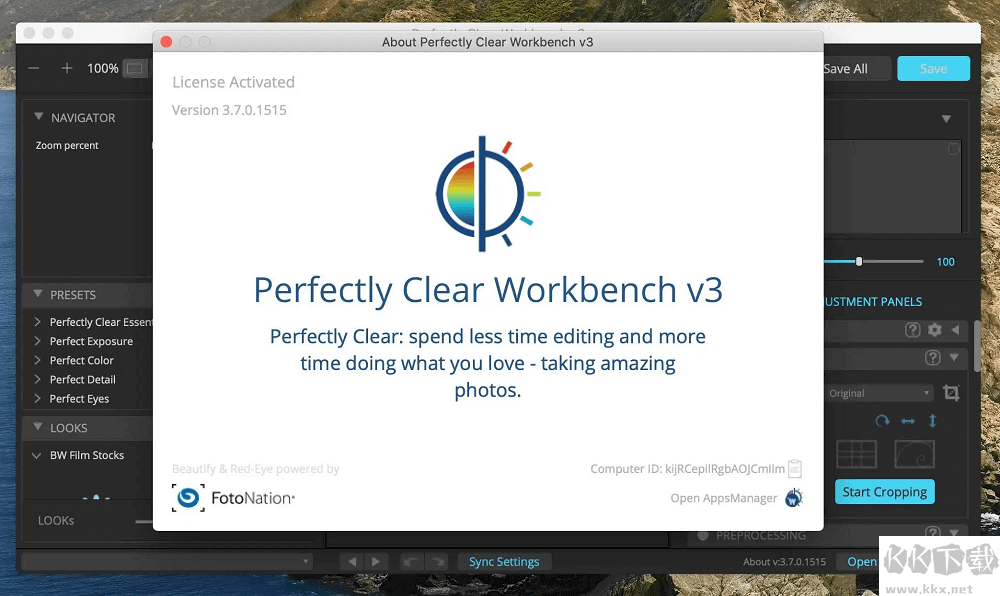Expand the PREPROCESSING panel arrow
The width and height of the screenshot is (1000, 596).
pyautogui.click(x=954, y=532)
